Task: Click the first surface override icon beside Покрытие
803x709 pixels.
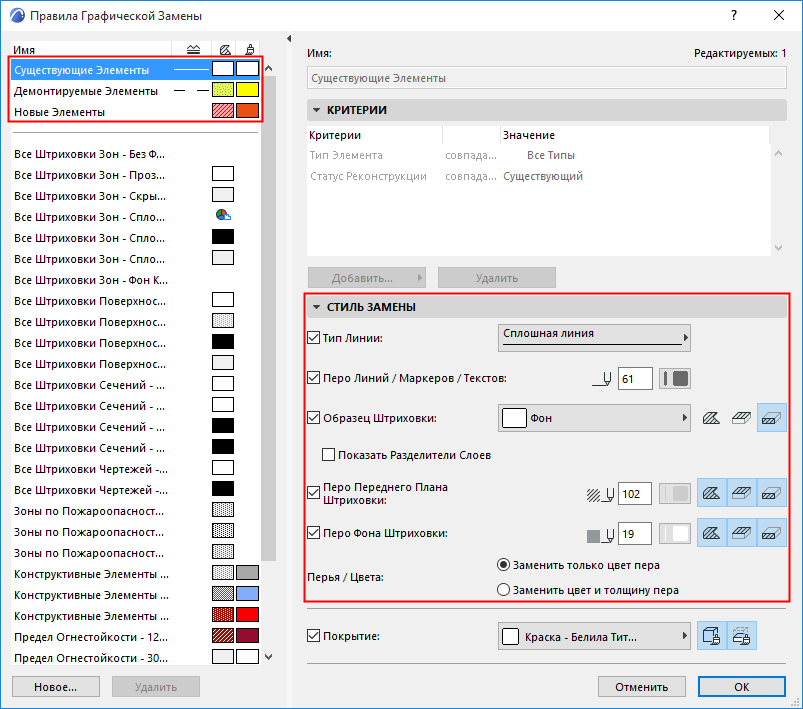Action: 711,636
